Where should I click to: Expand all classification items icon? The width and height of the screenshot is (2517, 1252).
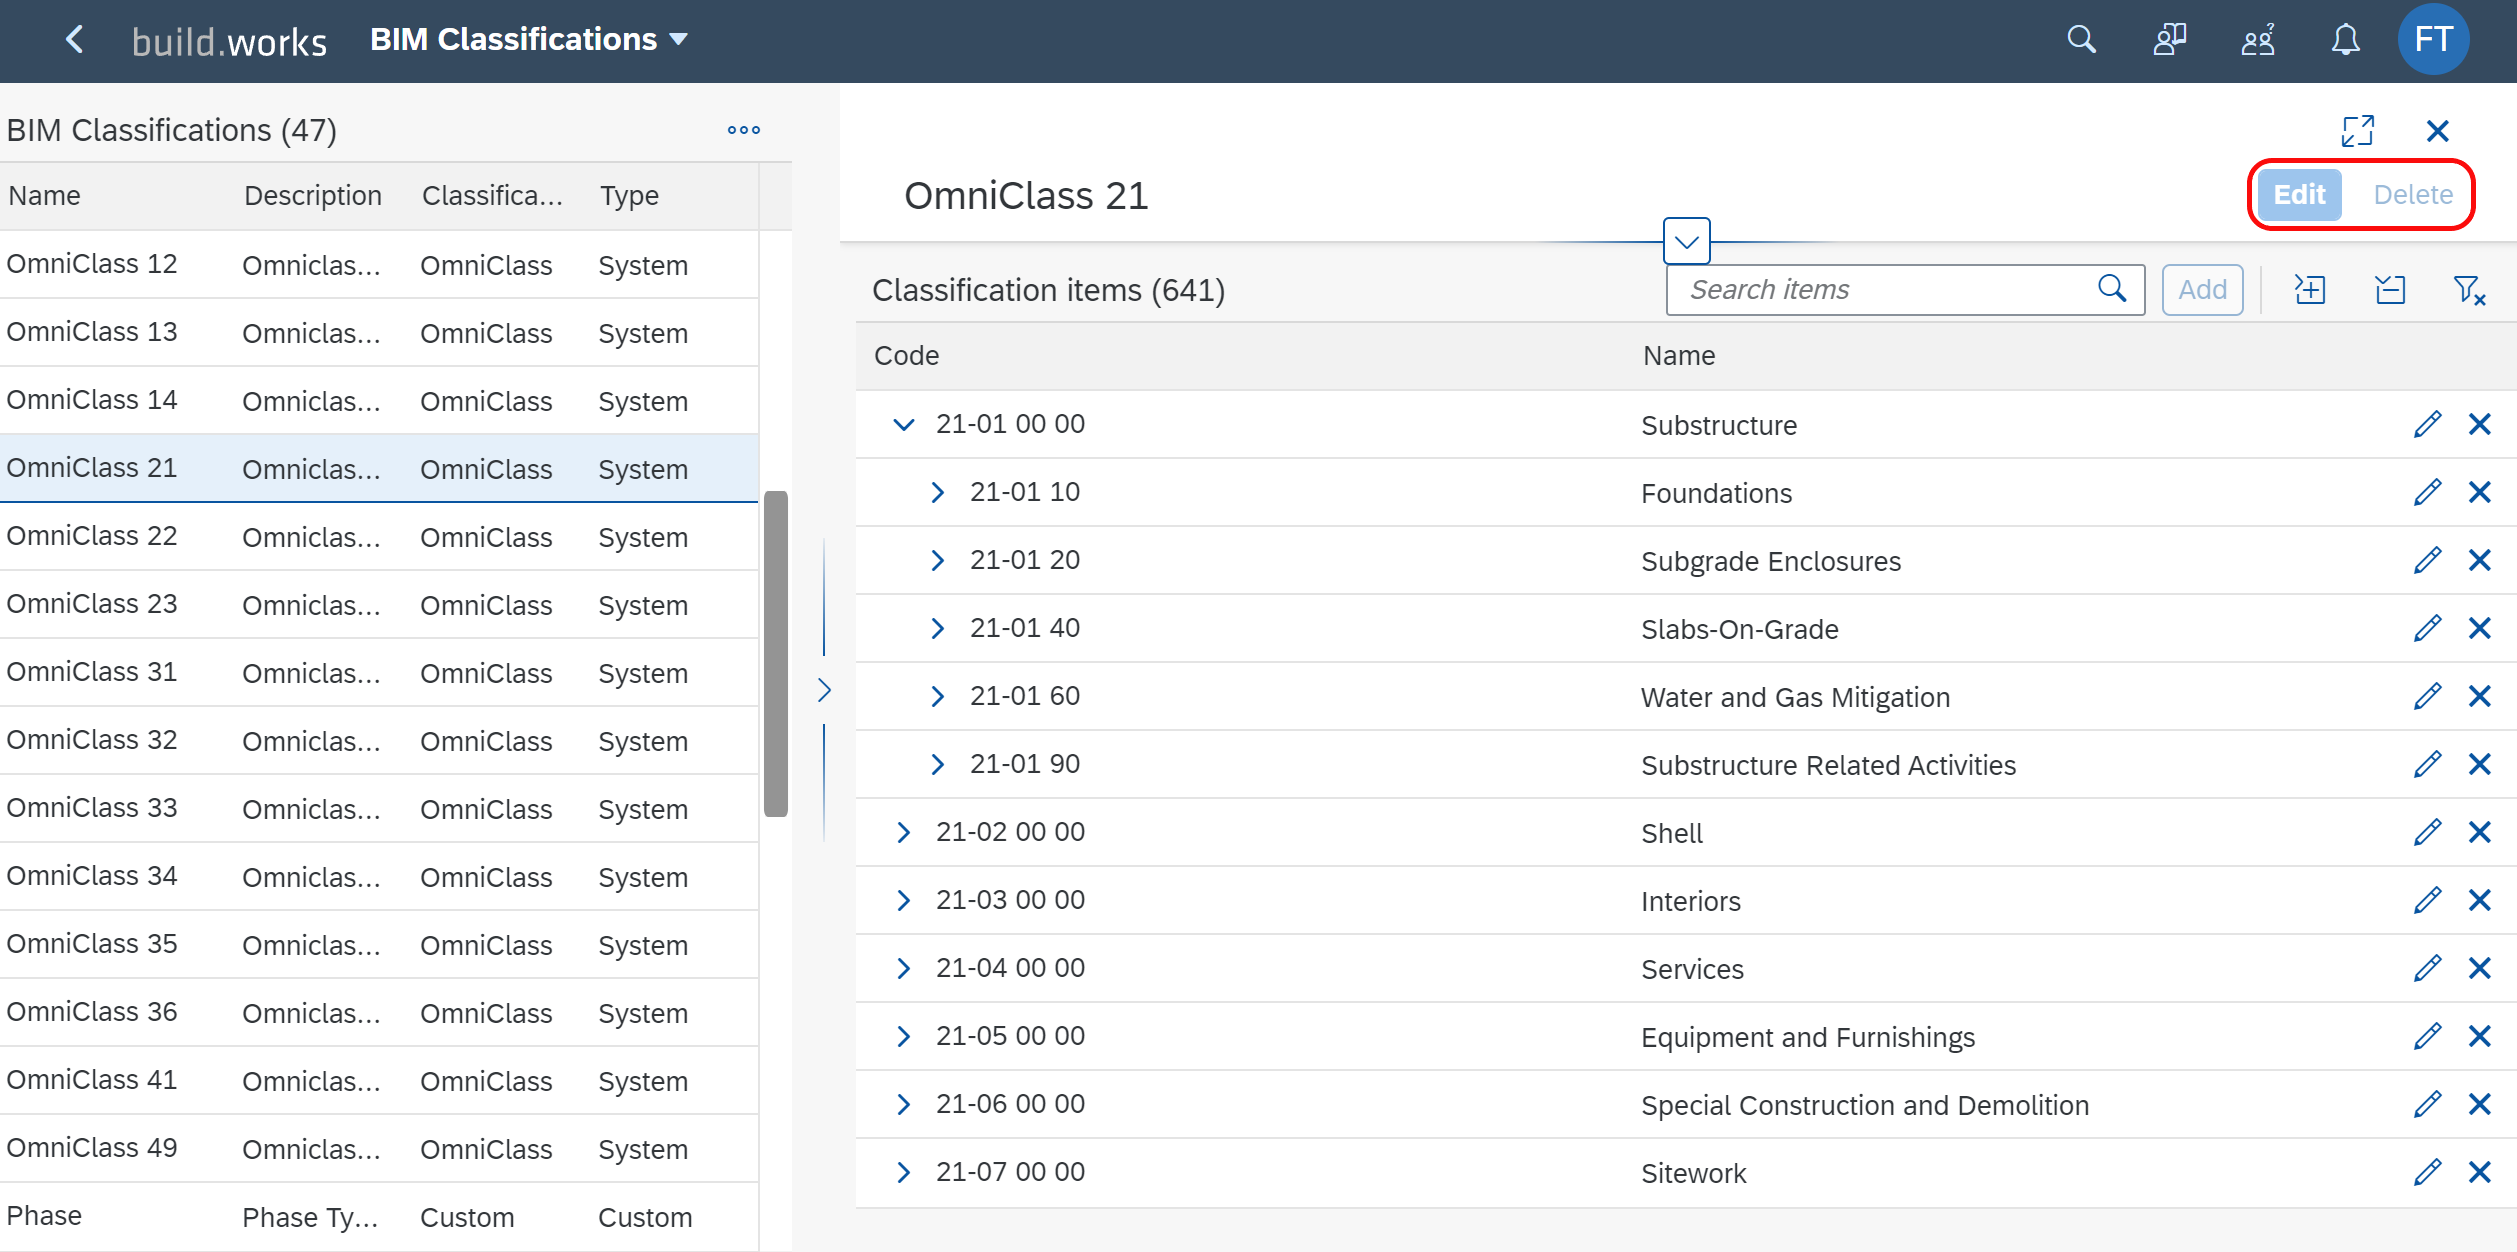2309,290
